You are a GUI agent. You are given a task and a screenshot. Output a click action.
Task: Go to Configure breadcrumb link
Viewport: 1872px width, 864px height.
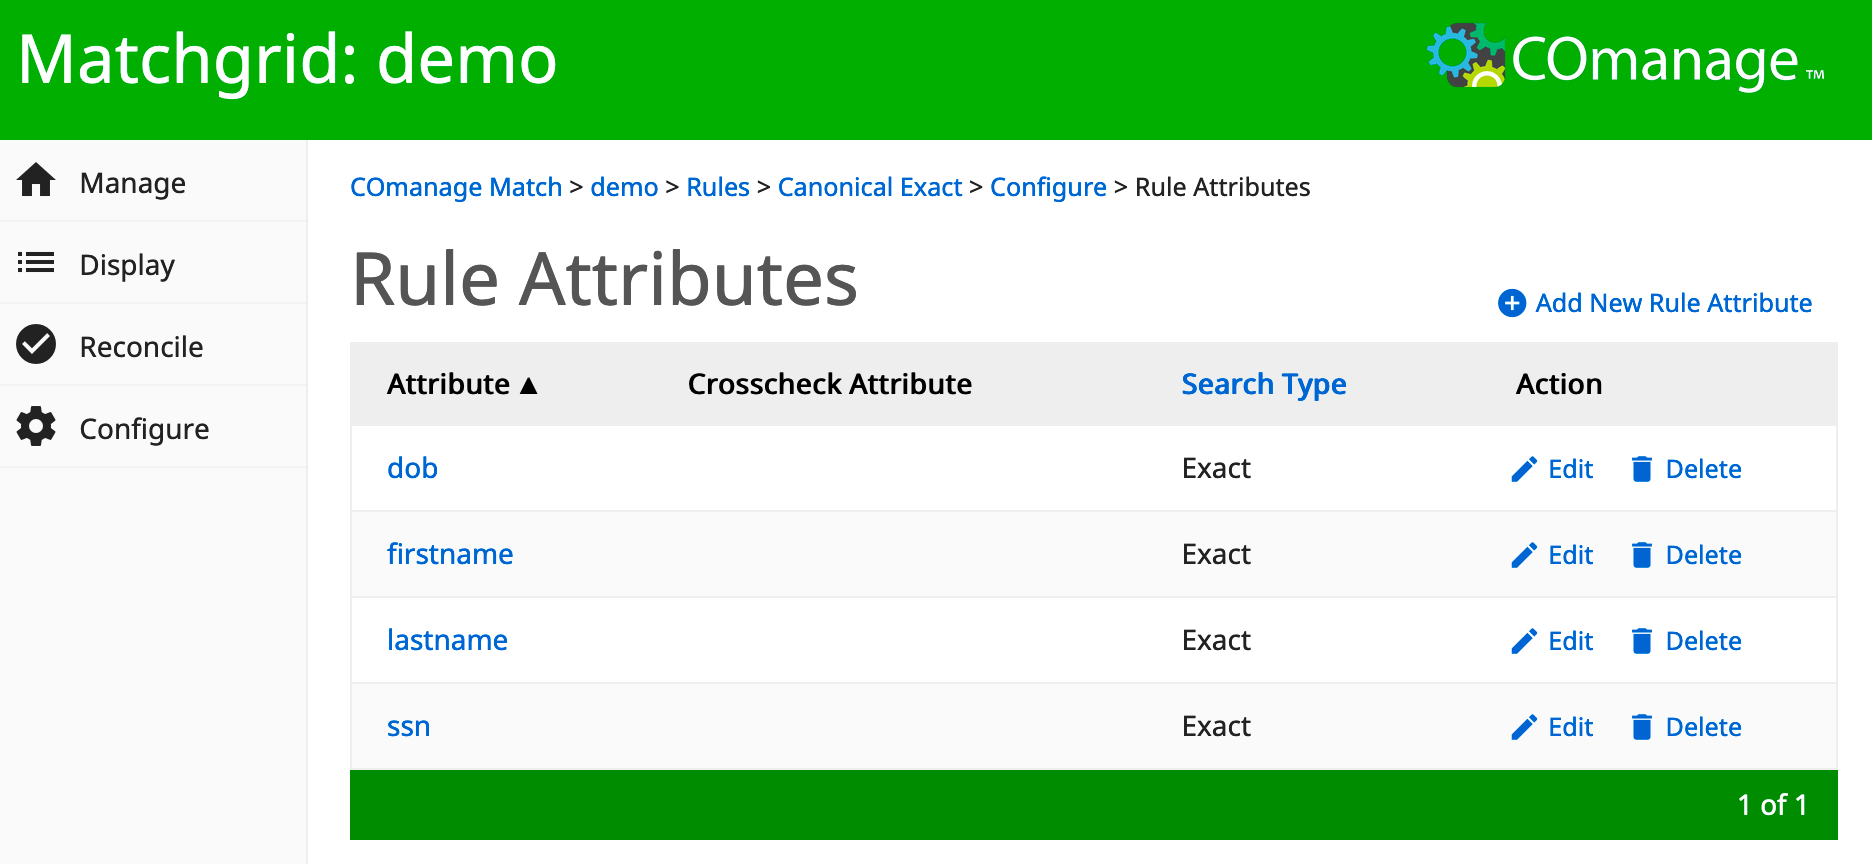(1048, 187)
